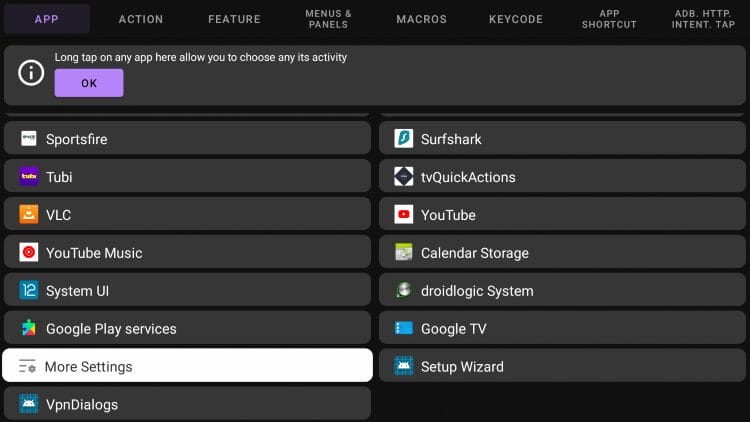Click the YouTube Music icon

29,252
